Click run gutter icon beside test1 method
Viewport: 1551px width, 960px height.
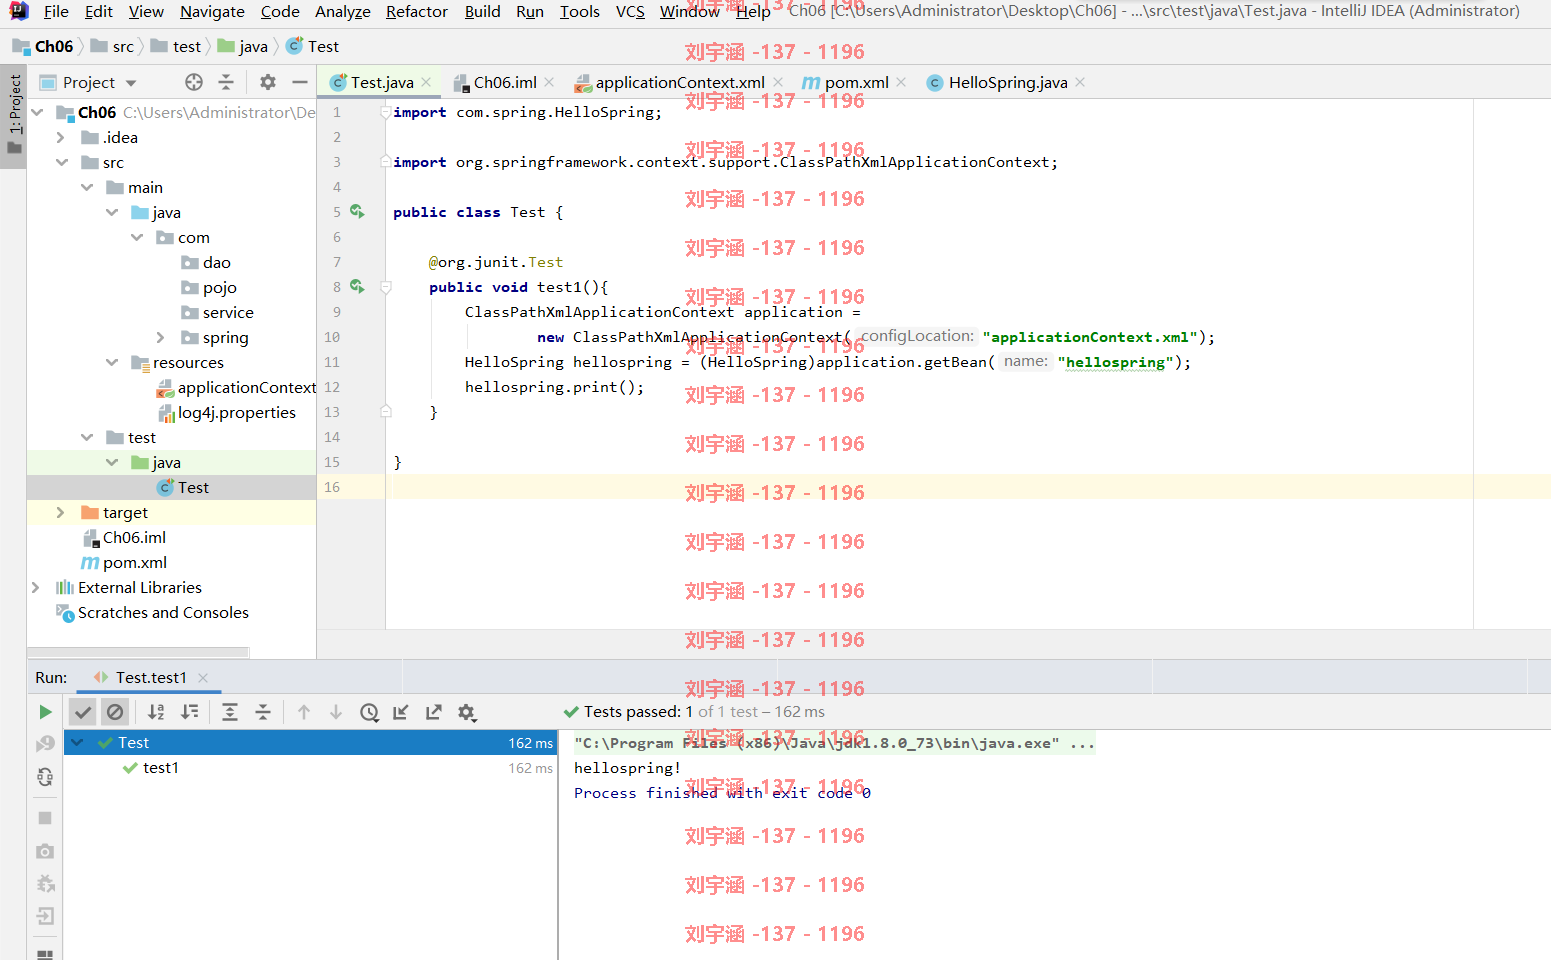click(357, 287)
